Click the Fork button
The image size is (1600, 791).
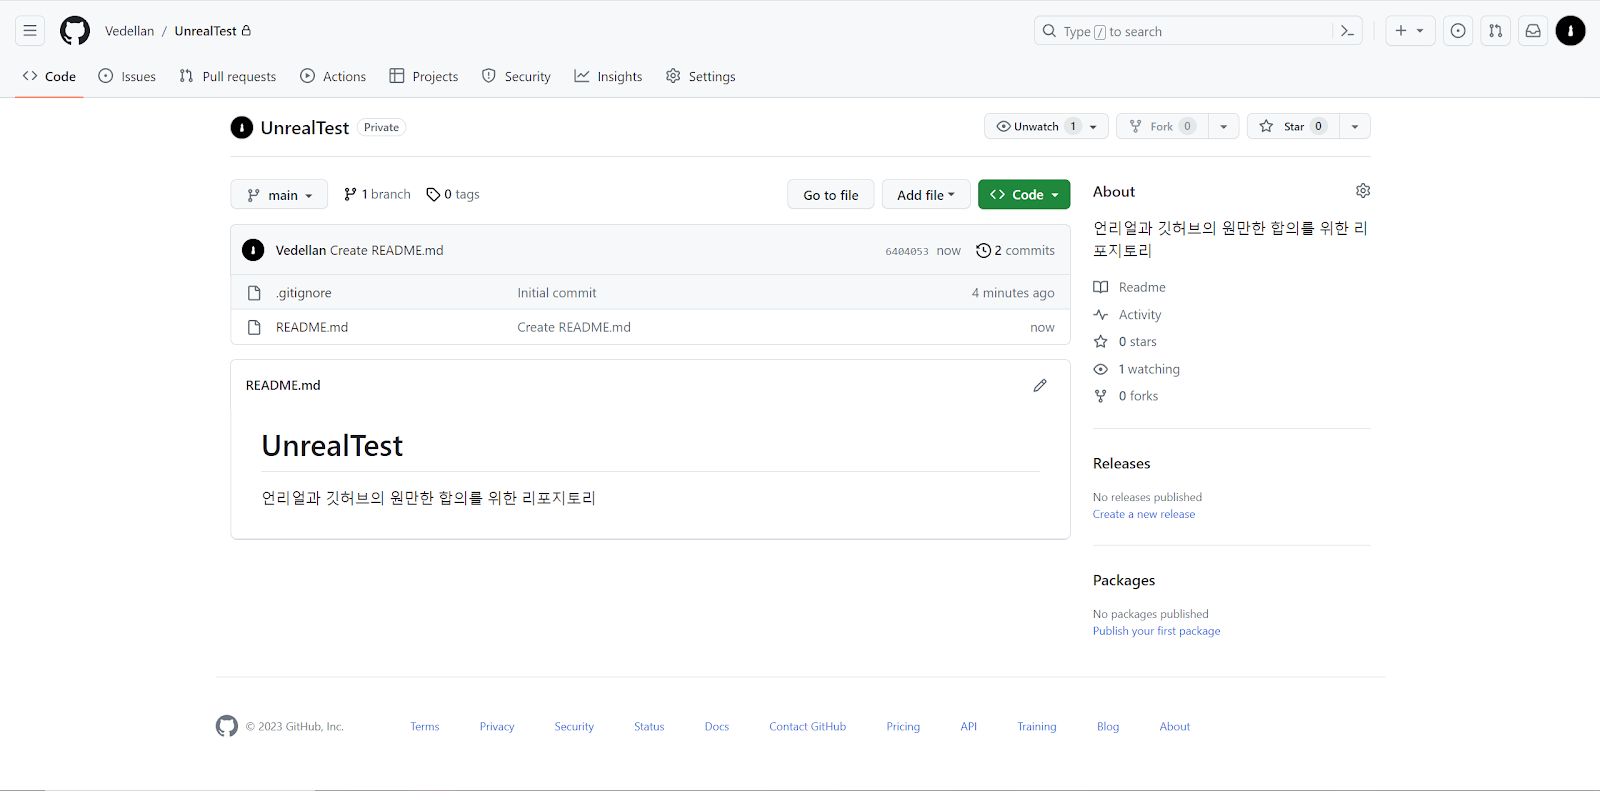pyautogui.click(x=1162, y=126)
